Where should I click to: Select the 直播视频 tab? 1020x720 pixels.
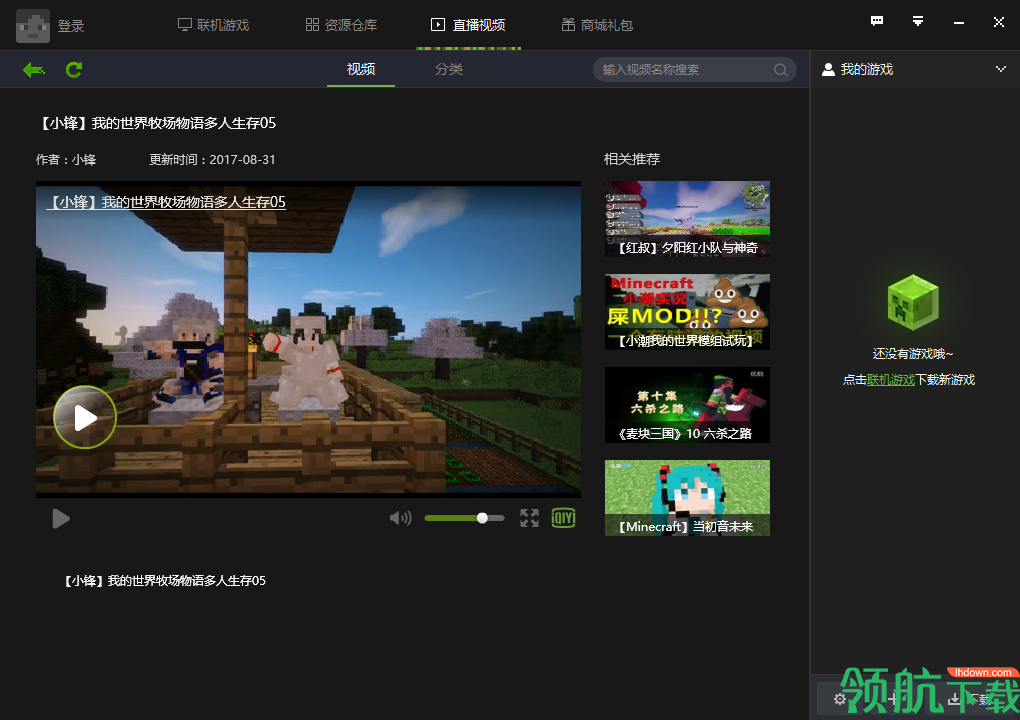point(468,25)
